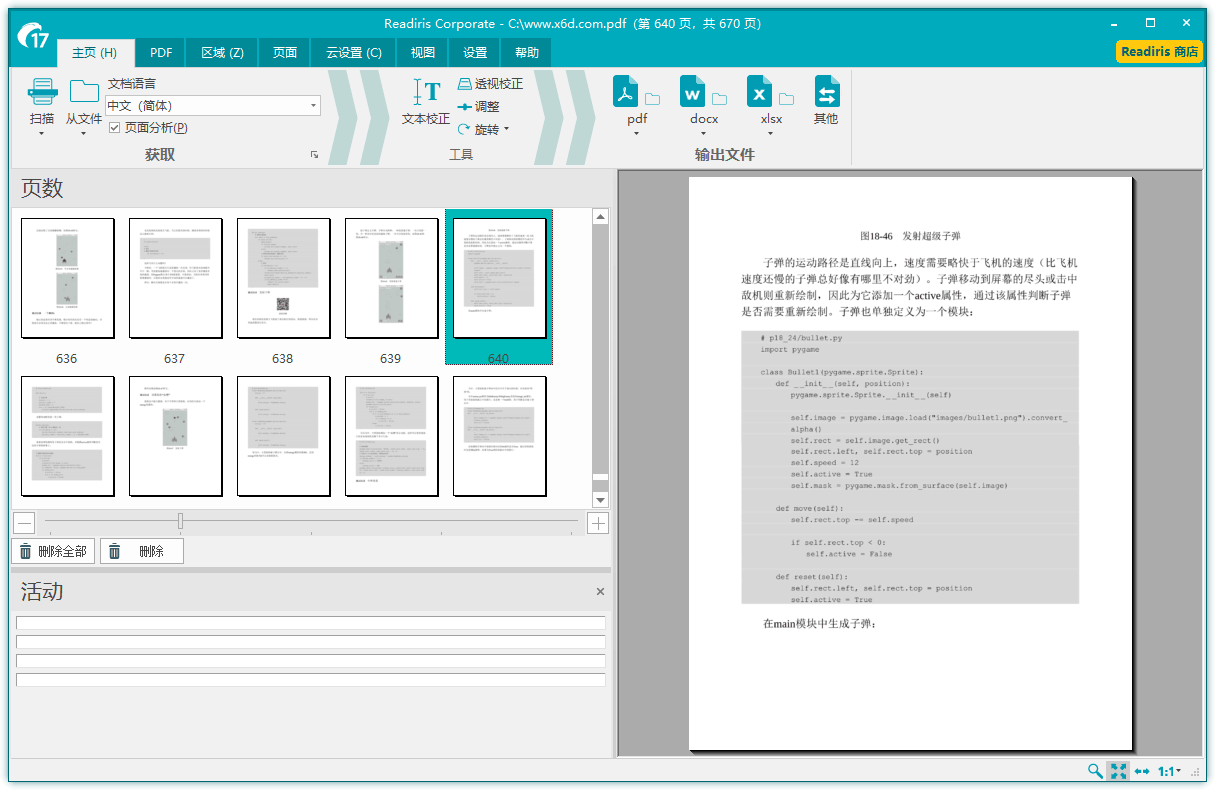Screen dimensions: 1215x790
Task: Click the xlsx Excel output icon
Action: click(x=760, y=93)
